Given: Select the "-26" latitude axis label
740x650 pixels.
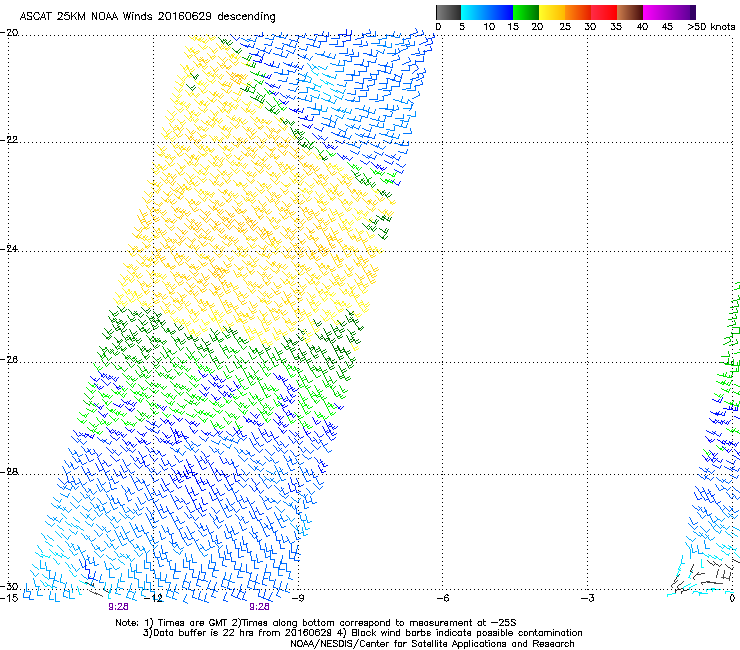Looking at the screenshot, I should [9, 360].
